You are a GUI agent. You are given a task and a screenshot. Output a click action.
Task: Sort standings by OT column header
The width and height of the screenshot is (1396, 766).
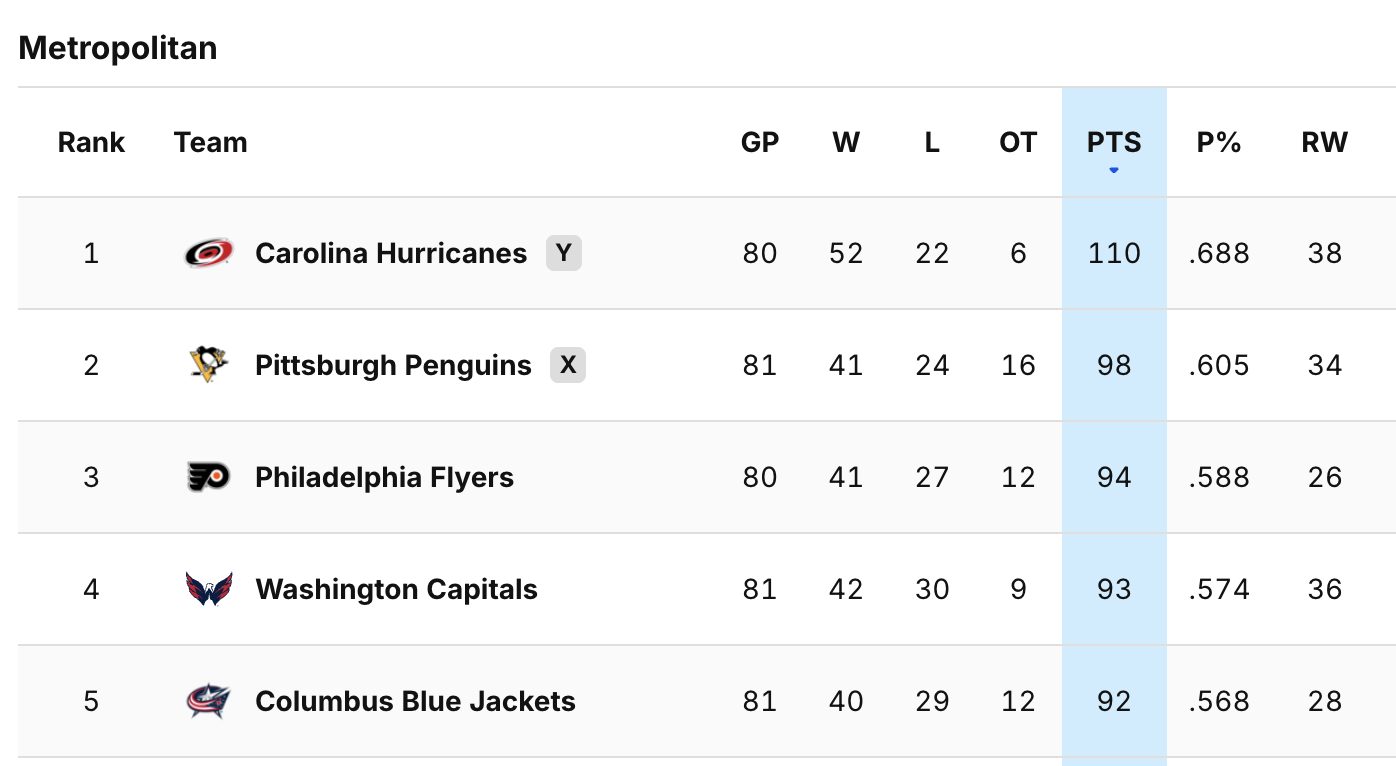pyautogui.click(x=1018, y=143)
